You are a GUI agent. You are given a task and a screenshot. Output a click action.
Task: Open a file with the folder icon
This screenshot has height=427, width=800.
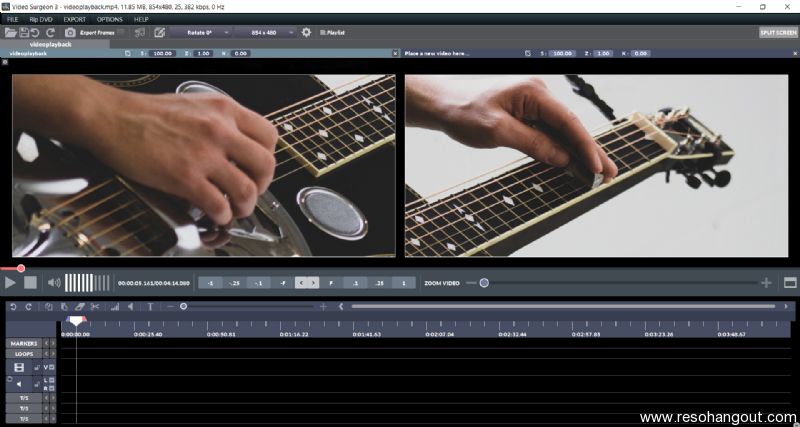11,33
